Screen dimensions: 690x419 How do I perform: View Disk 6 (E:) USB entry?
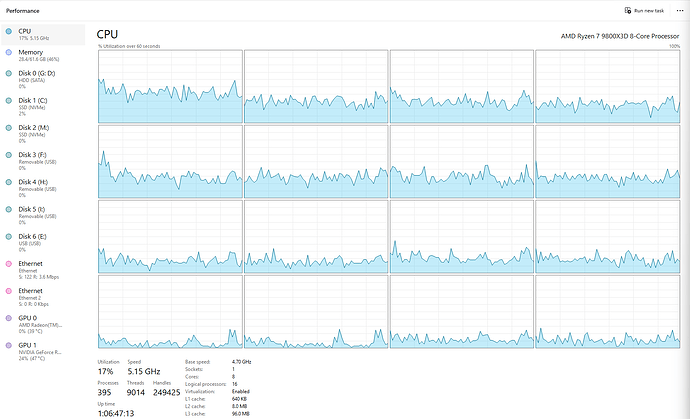43,243
